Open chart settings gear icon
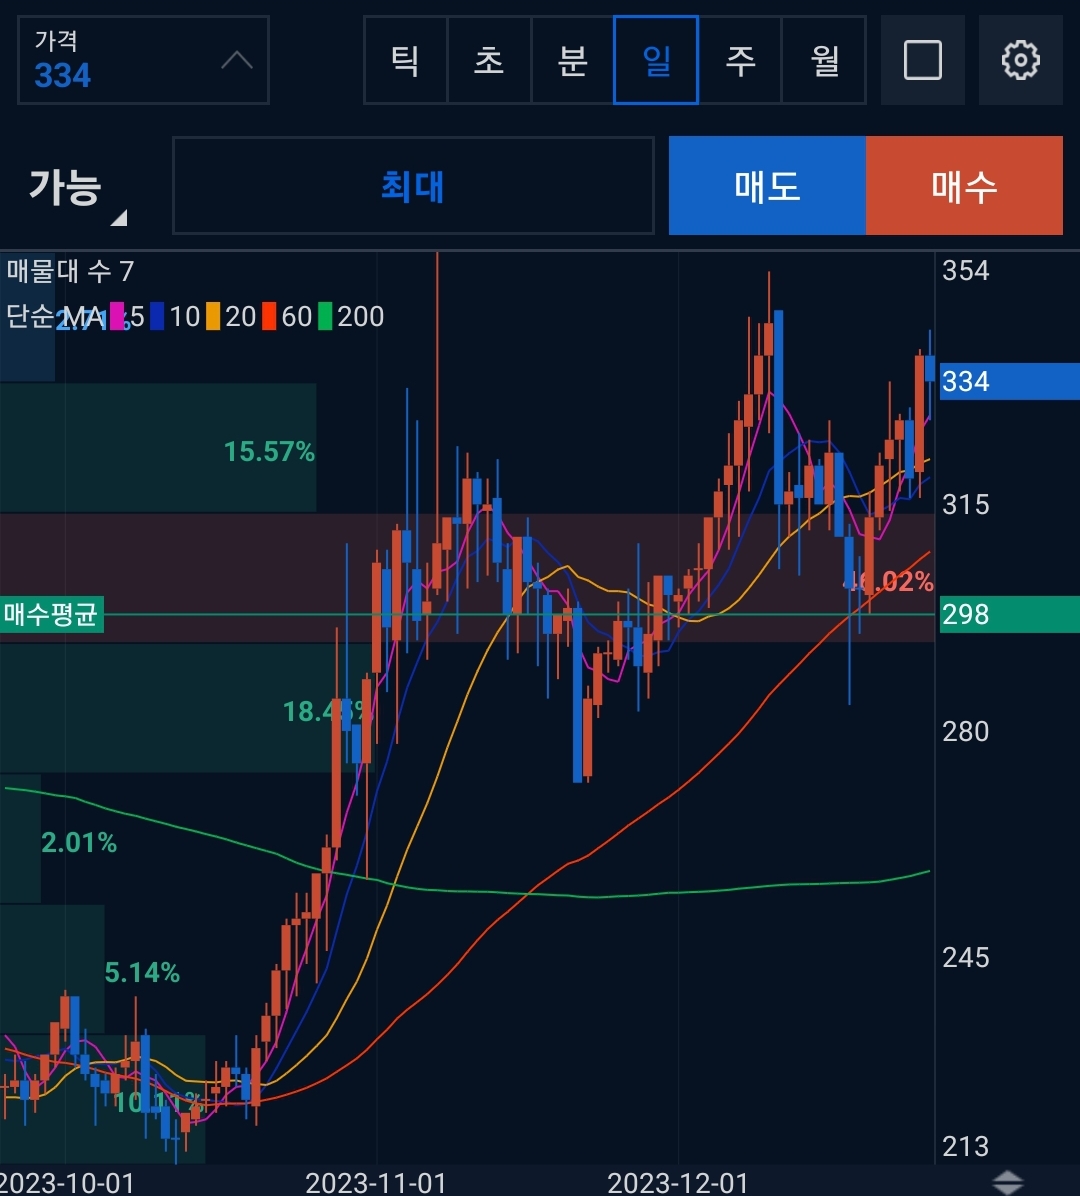 [1021, 60]
